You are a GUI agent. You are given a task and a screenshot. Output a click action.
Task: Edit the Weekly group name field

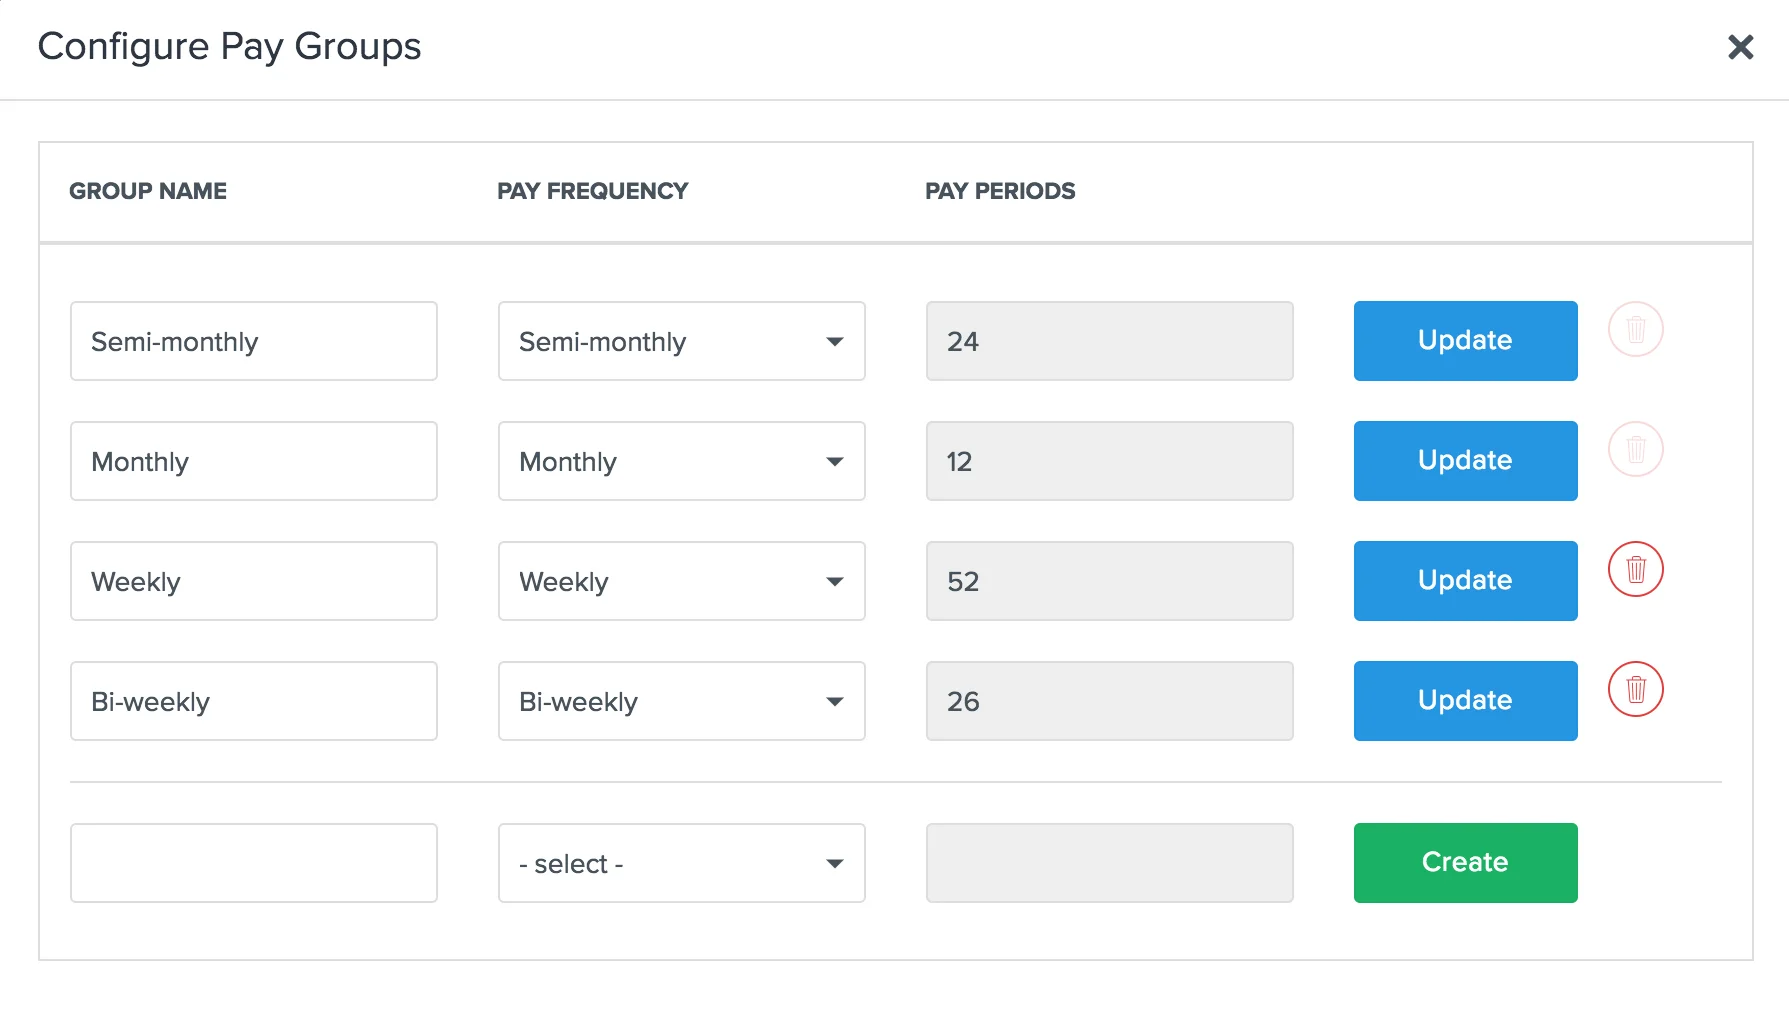(x=254, y=581)
